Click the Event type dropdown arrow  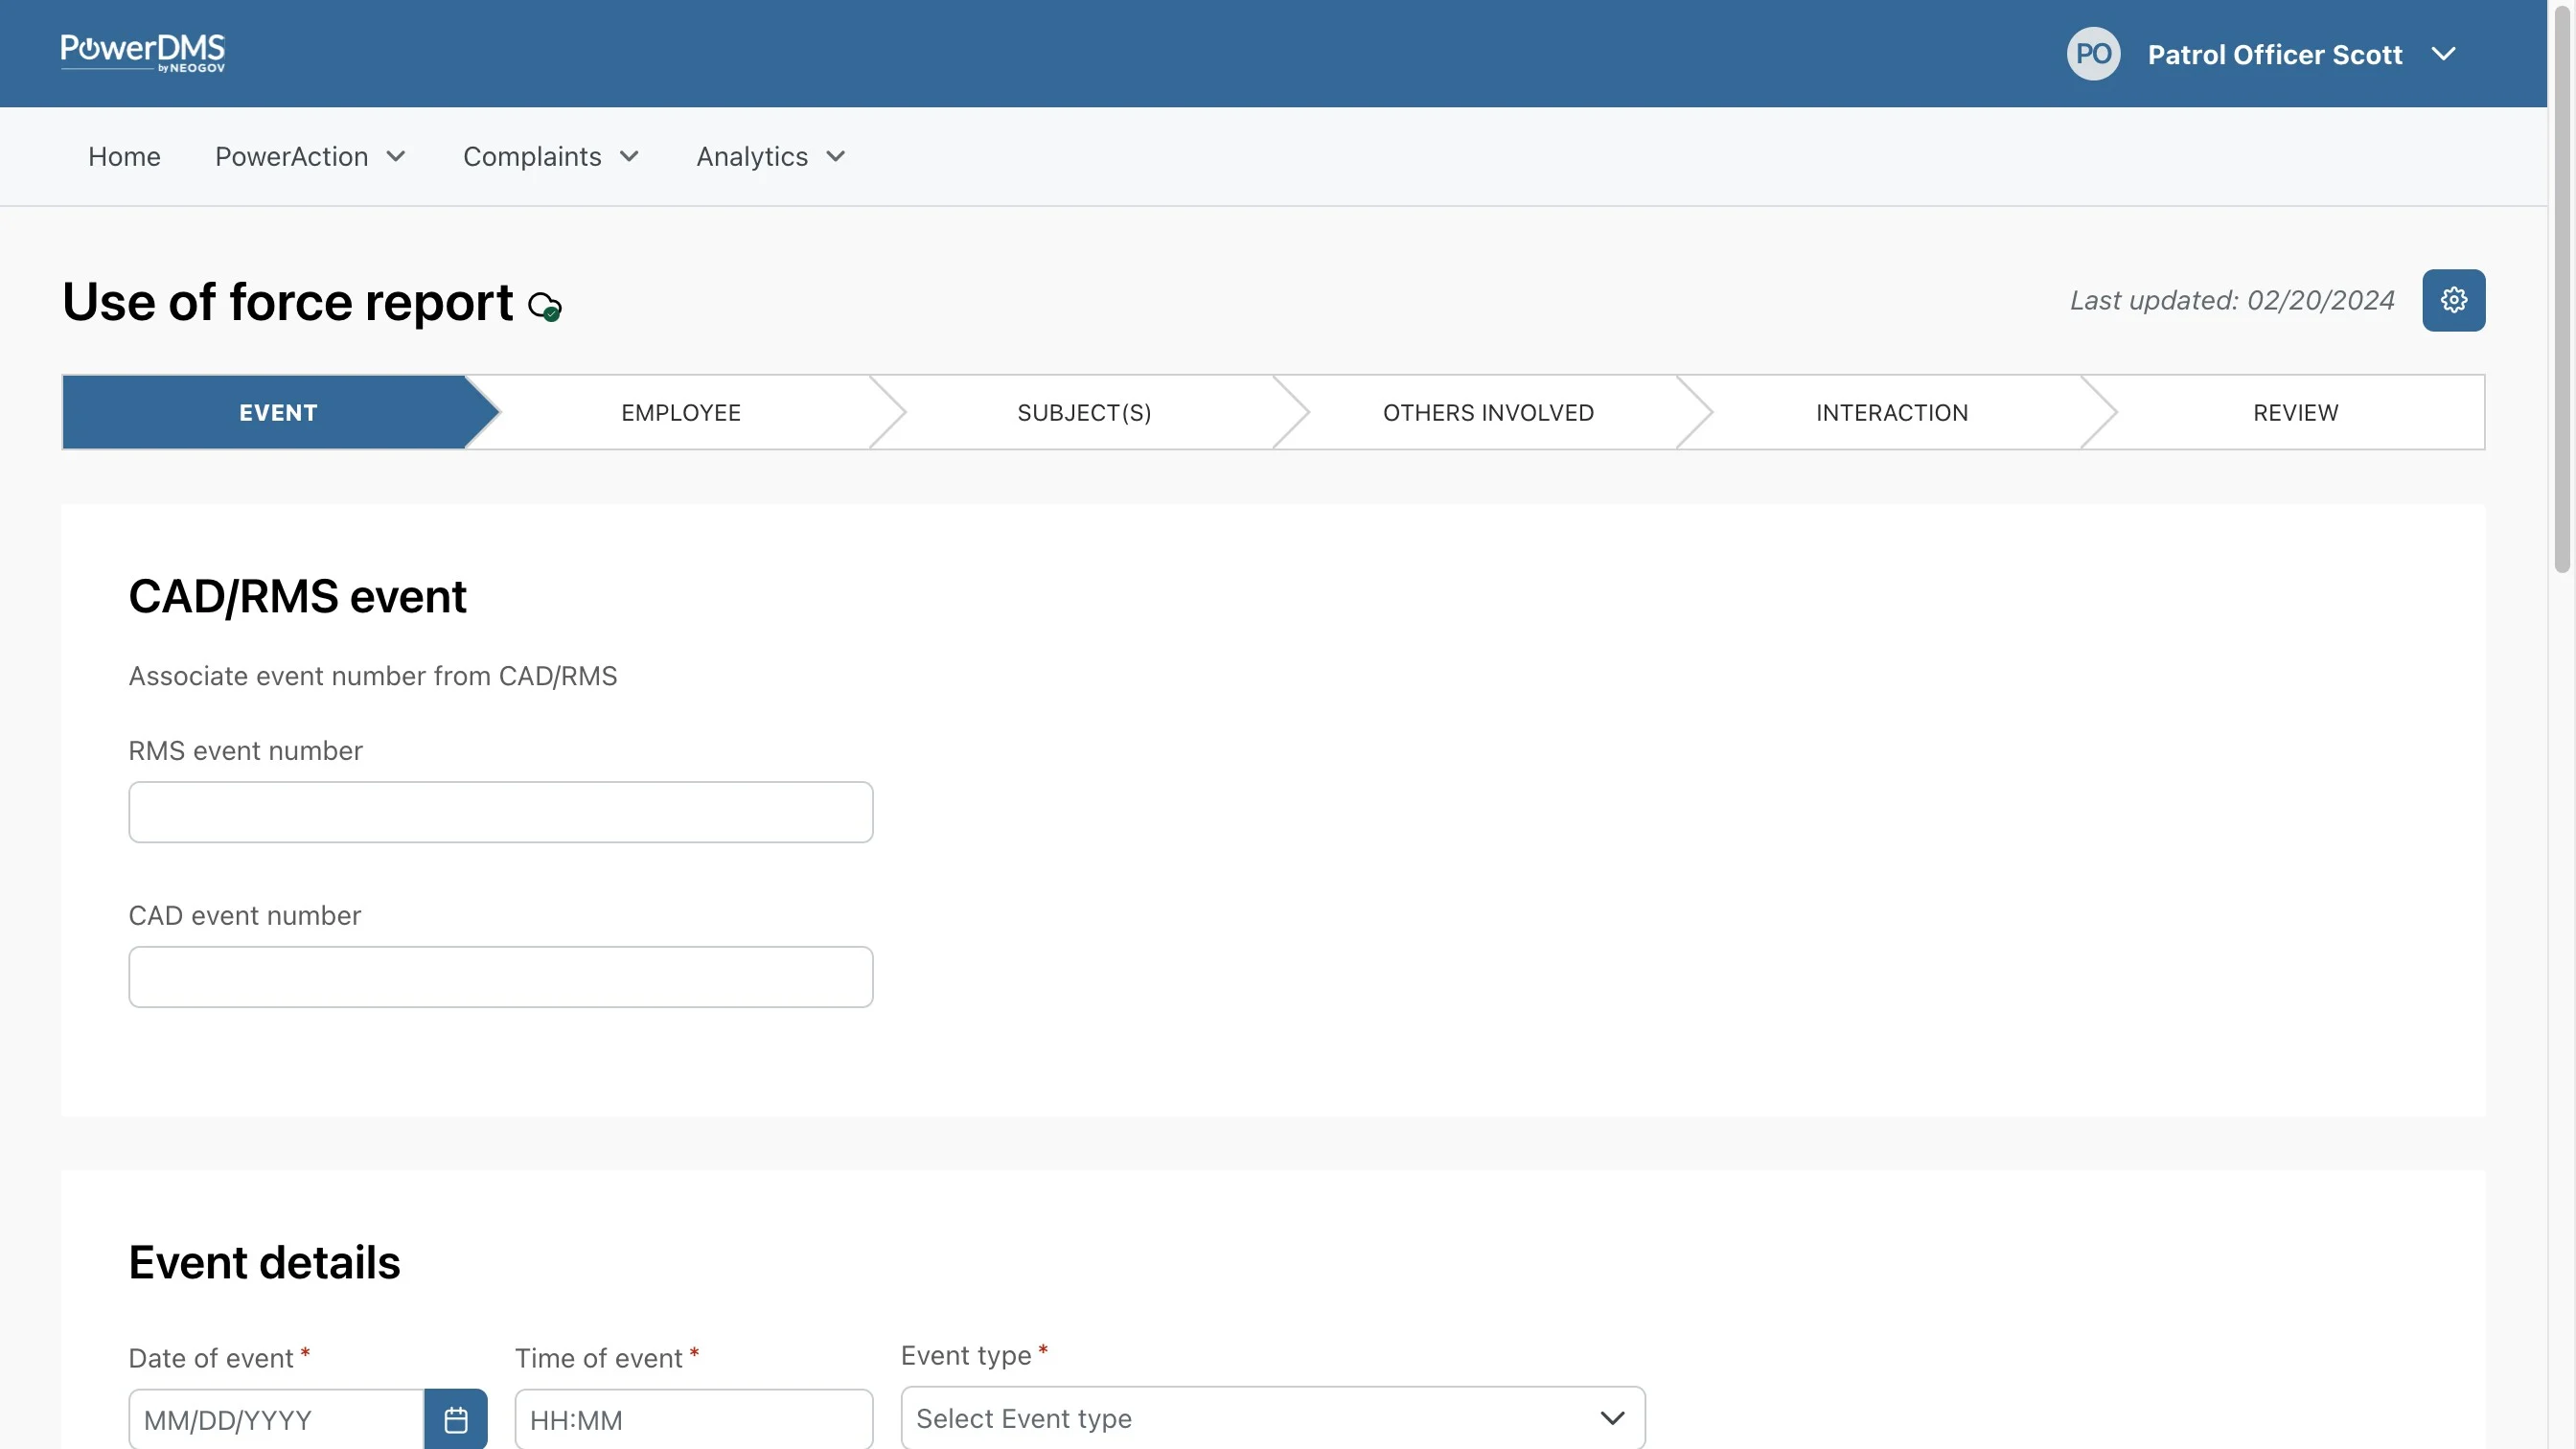[x=1612, y=1418]
